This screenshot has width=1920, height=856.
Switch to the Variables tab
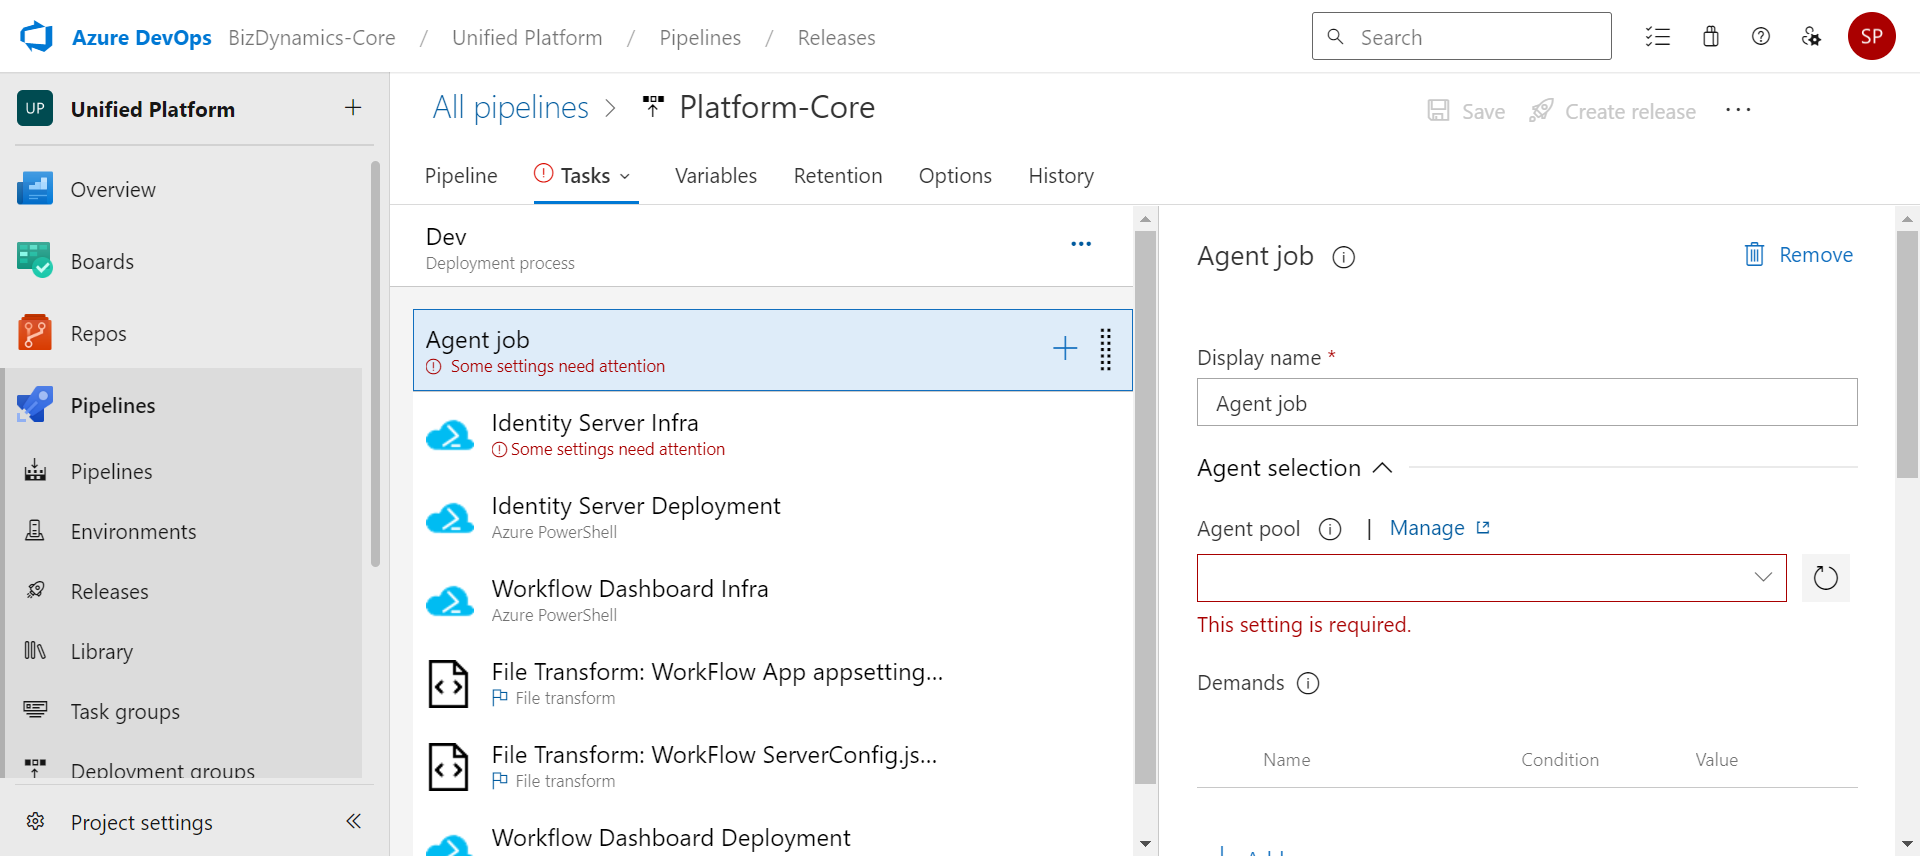click(x=716, y=176)
